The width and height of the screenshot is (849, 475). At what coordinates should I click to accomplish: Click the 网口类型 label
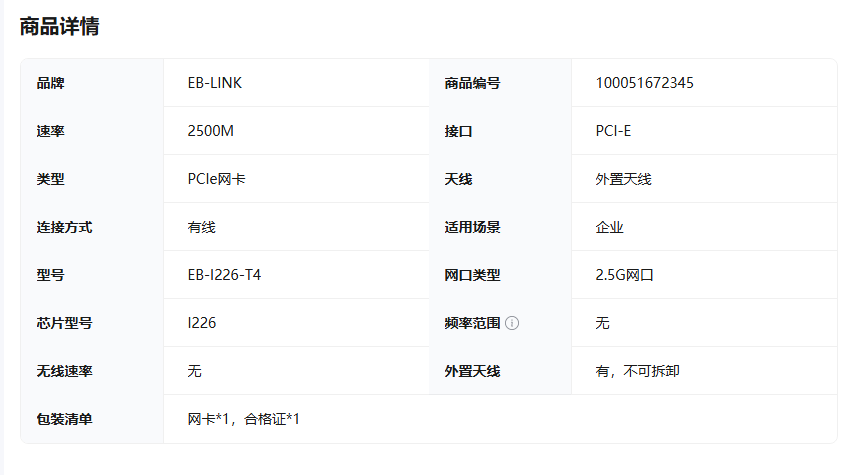click(x=472, y=275)
